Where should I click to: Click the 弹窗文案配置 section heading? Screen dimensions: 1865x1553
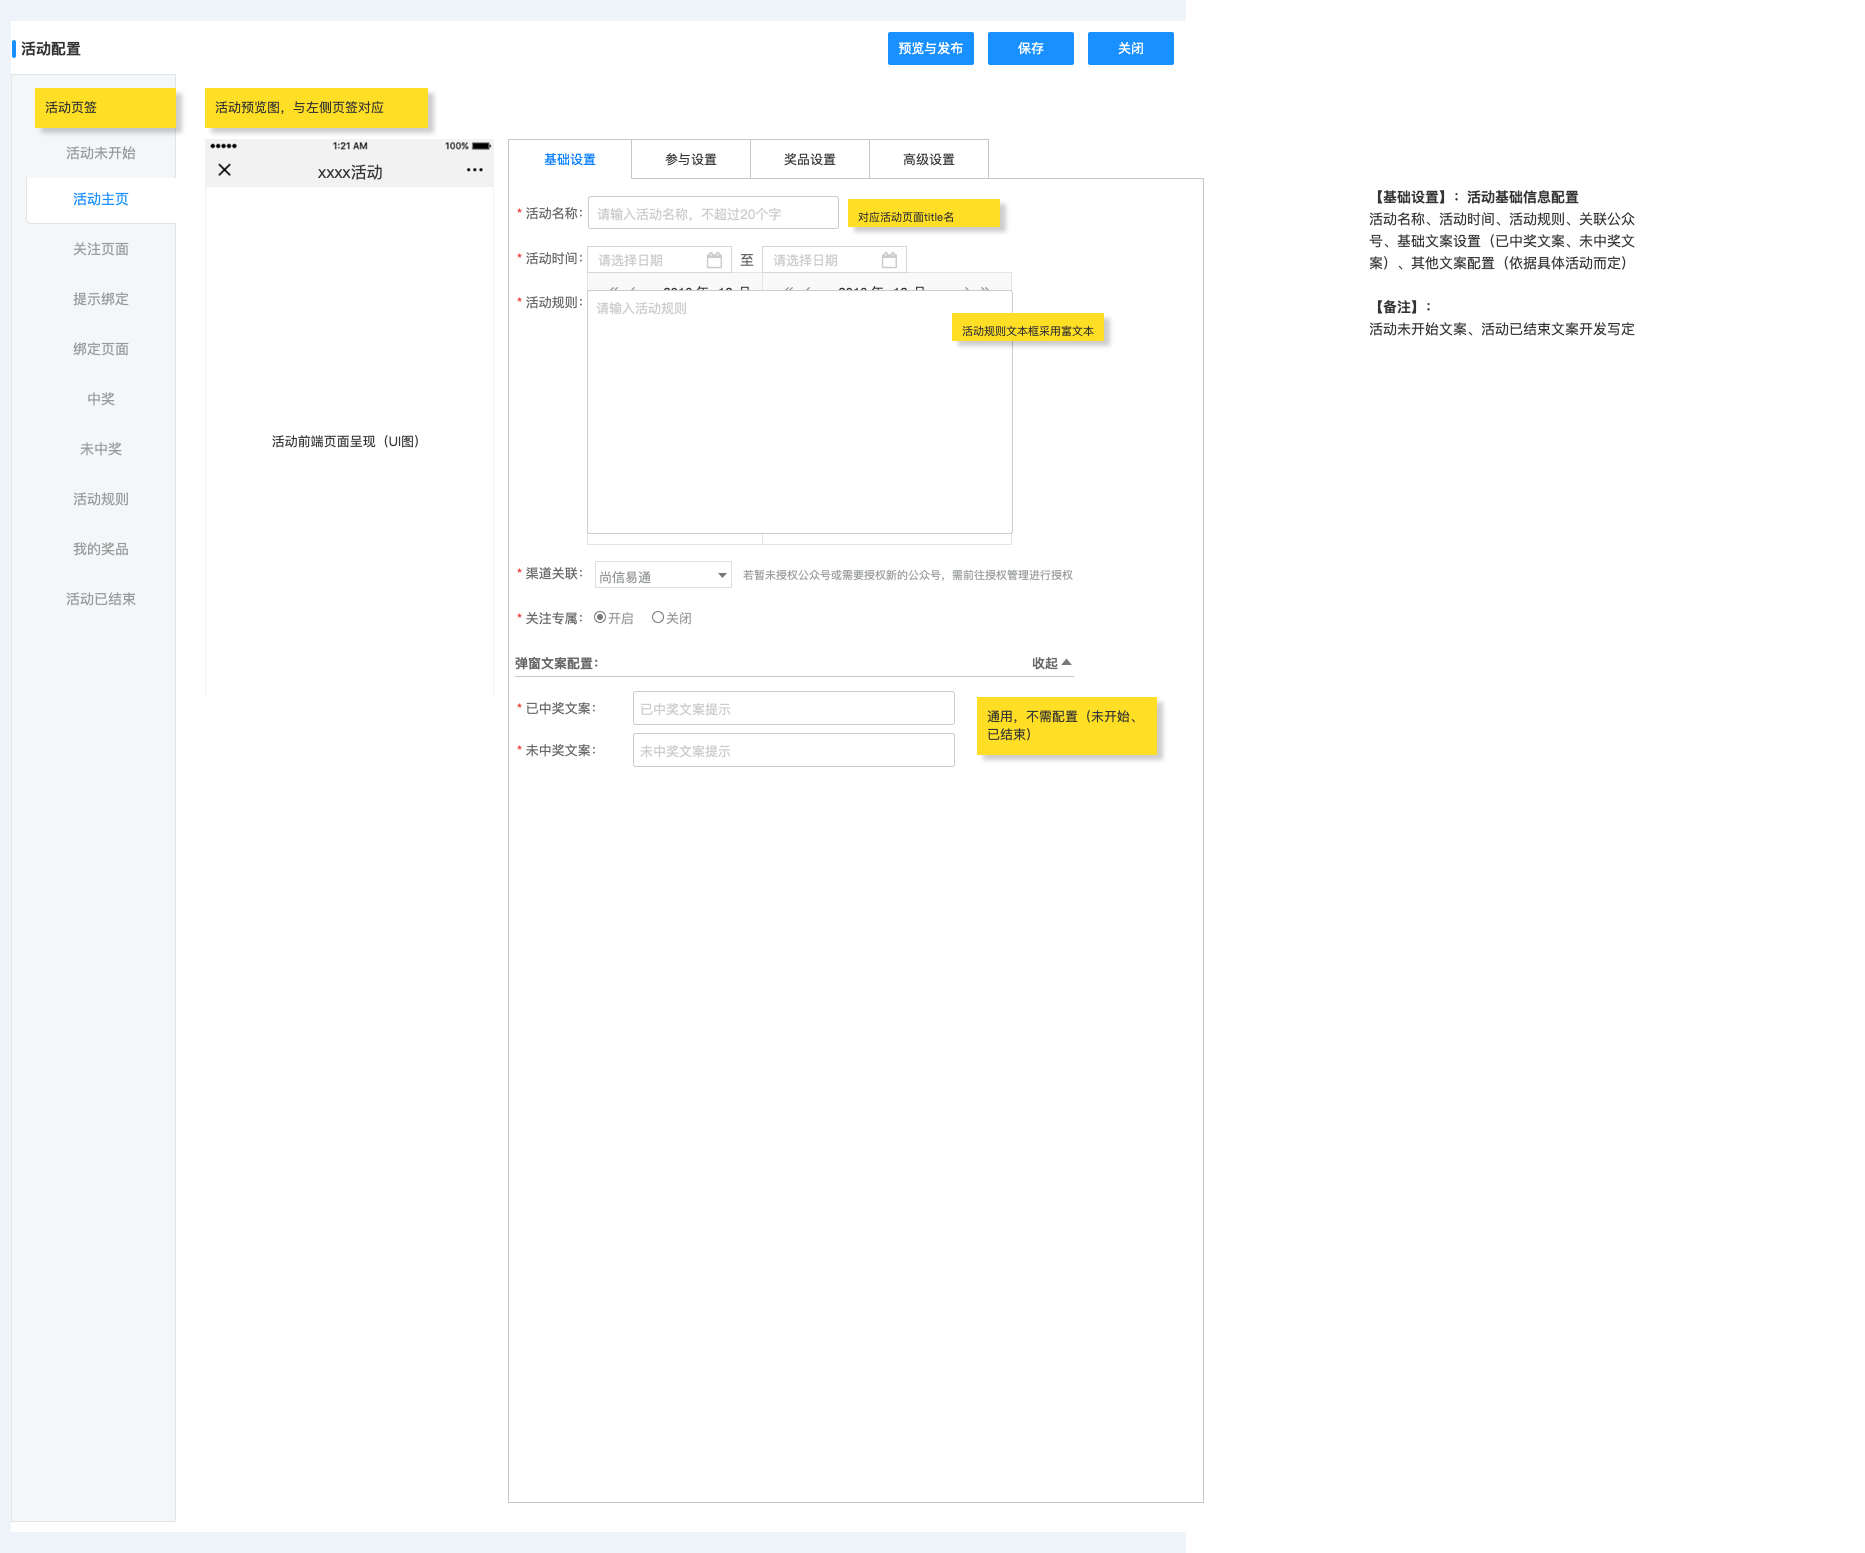tap(557, 663)
